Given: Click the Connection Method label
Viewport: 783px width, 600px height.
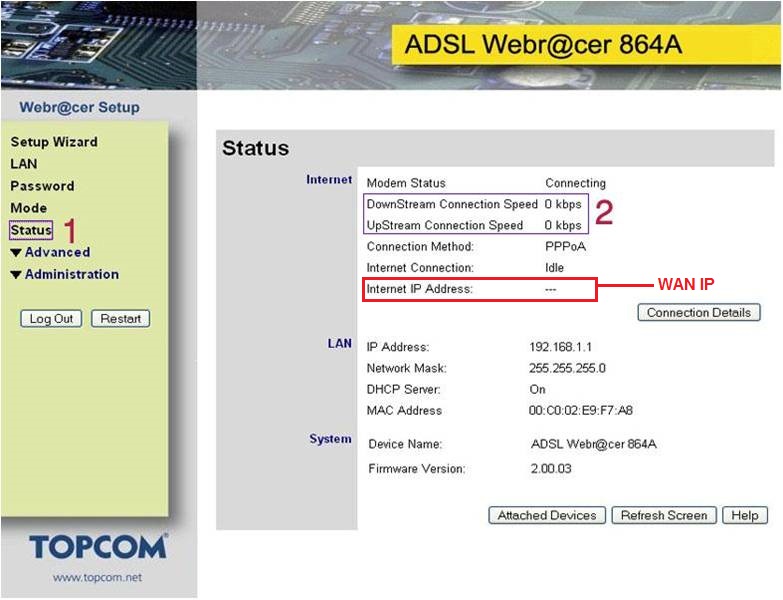Looking at the screenshot, I should coord(420,247).
